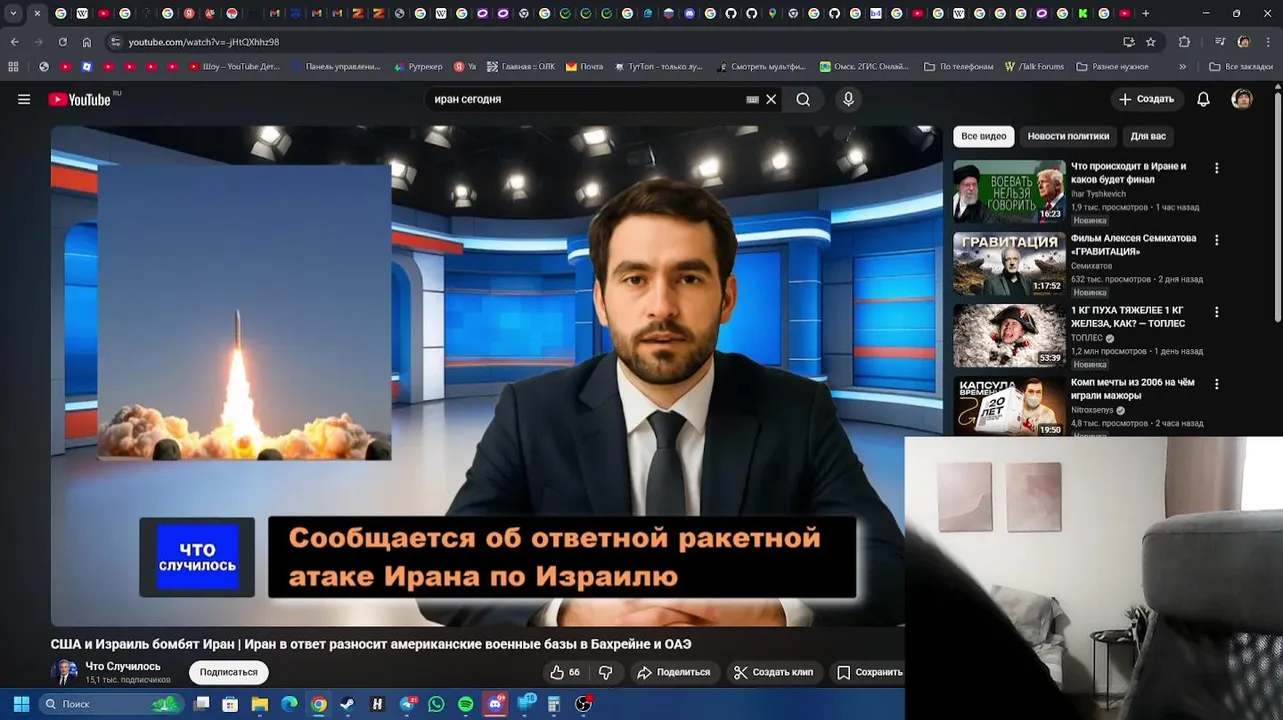Screen dimensions: 1283x720
Task: Start voice search with the microphone icon
Action: tap(848, 100)
